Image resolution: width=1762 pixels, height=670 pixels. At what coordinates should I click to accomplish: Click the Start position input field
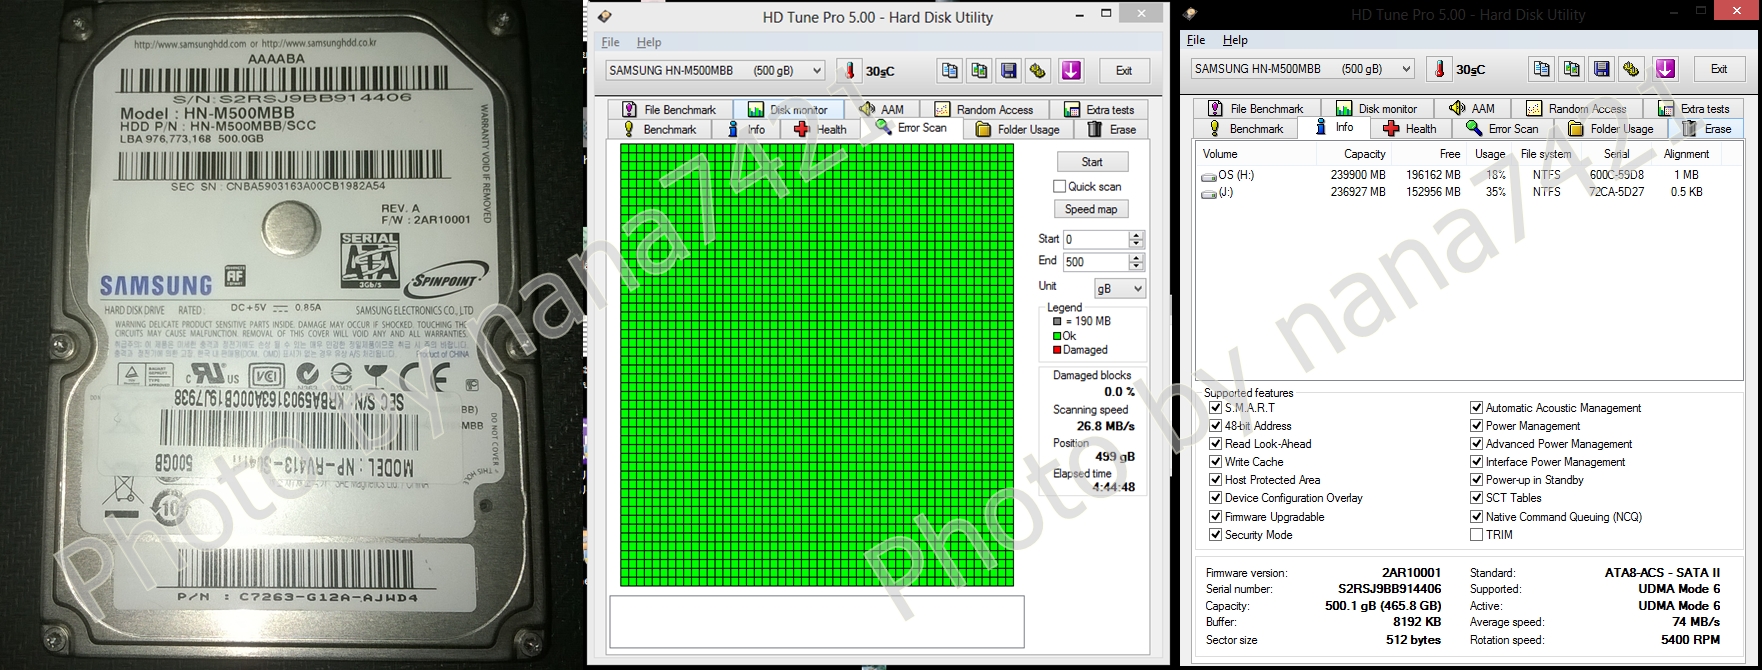coord(1095,239)
